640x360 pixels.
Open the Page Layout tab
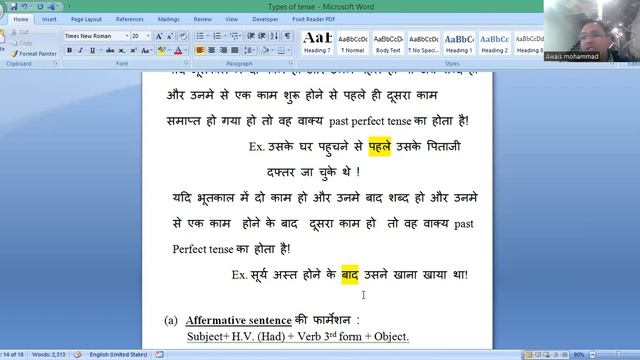click(86, 19)
